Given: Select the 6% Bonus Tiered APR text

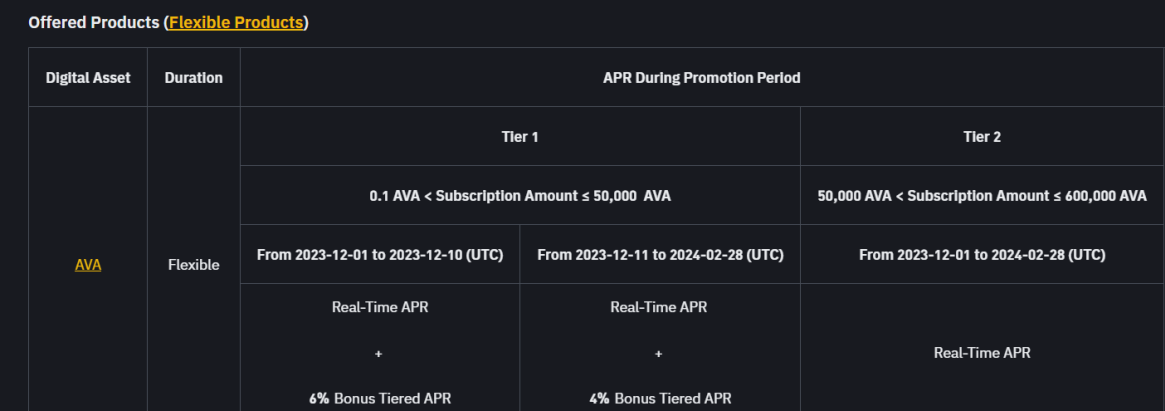Looking at the screenshot, I should pos(380,398).
